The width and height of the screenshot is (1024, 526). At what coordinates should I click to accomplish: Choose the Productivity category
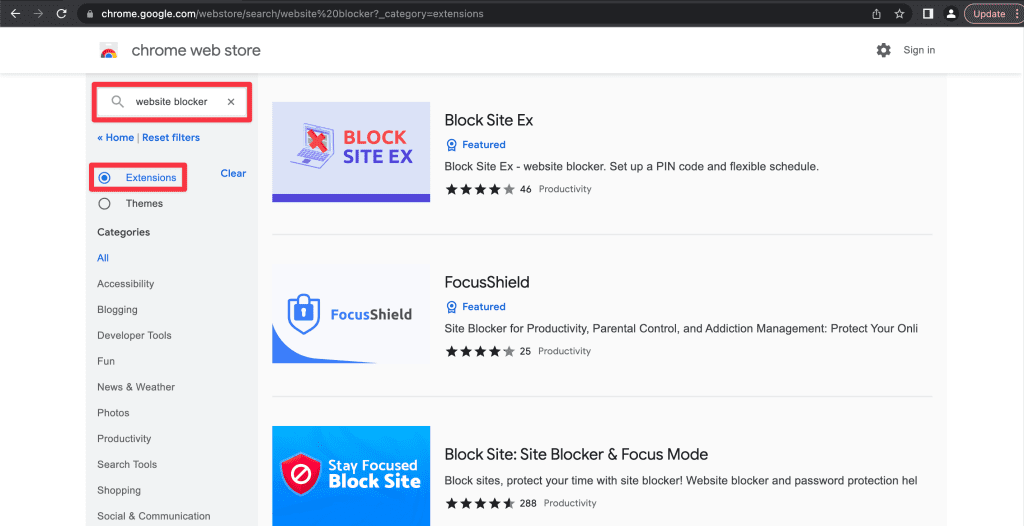coord(124,439)
